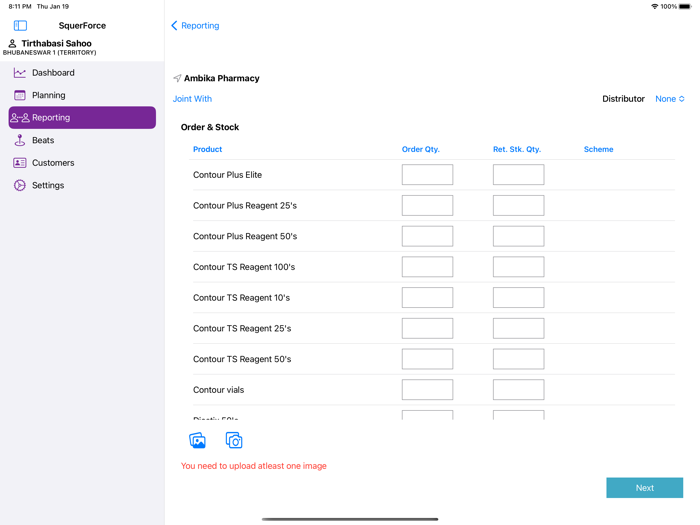700x525 pixels.
Task: Tap Ret. Stk. Qty field for Contour TS Reagent 10's
Action: (518, 298)
